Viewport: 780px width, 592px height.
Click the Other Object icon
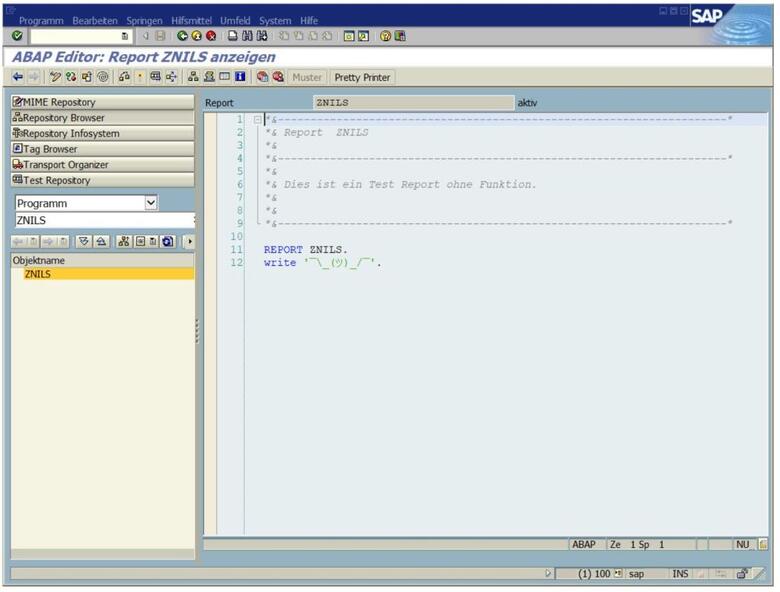(87, 77)
